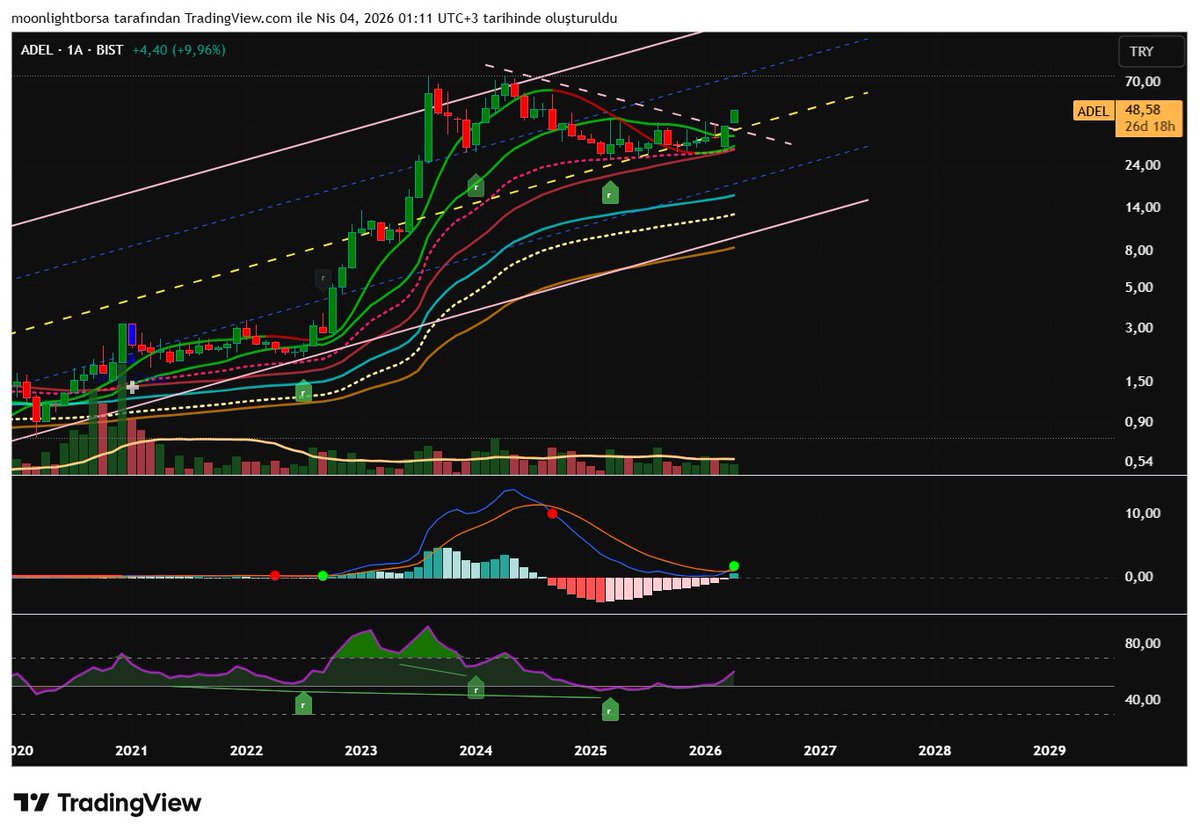1199x838 pixels.
Task: Open the TRY currency selector
Action: pyautogui.click(x=1151, y=51)
